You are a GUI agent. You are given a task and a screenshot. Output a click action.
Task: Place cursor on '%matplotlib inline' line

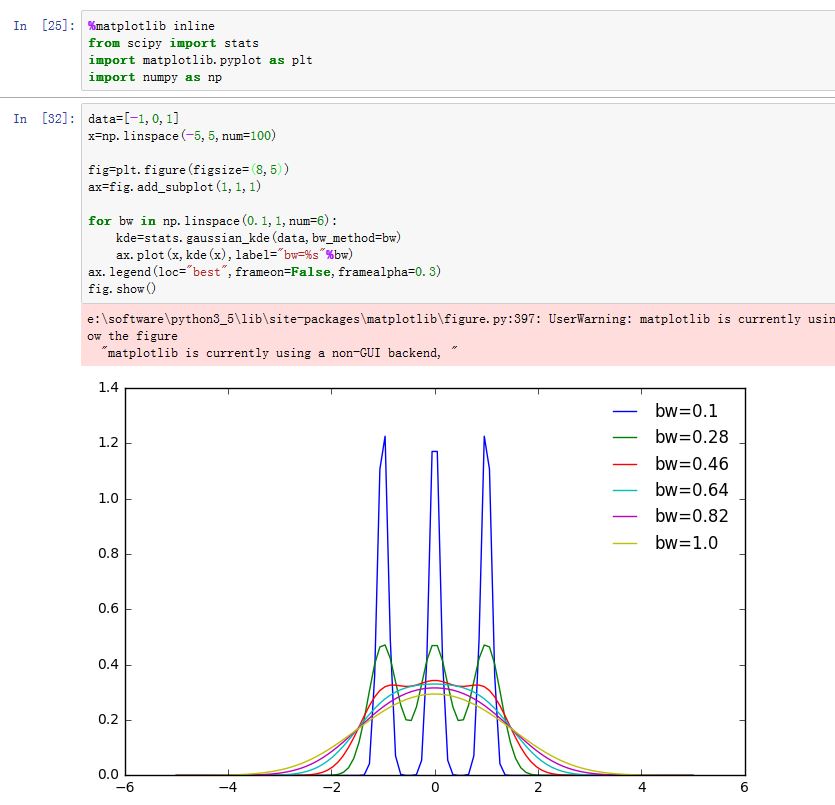[x=151, y=26]
